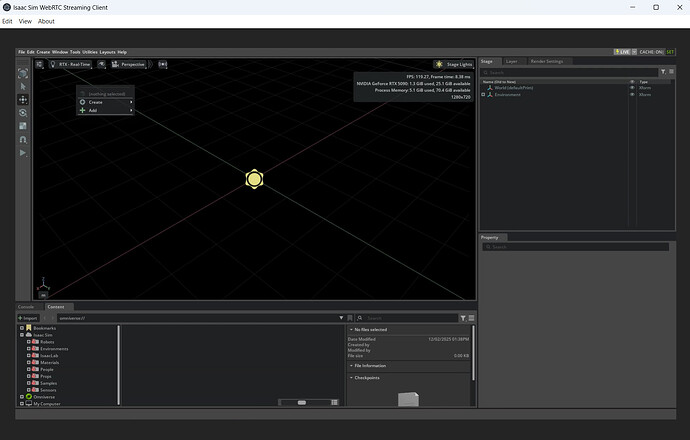The height and width of the screenshot is (440, 690).
Task: Open the Tools menu
Action: pos(75,52)
